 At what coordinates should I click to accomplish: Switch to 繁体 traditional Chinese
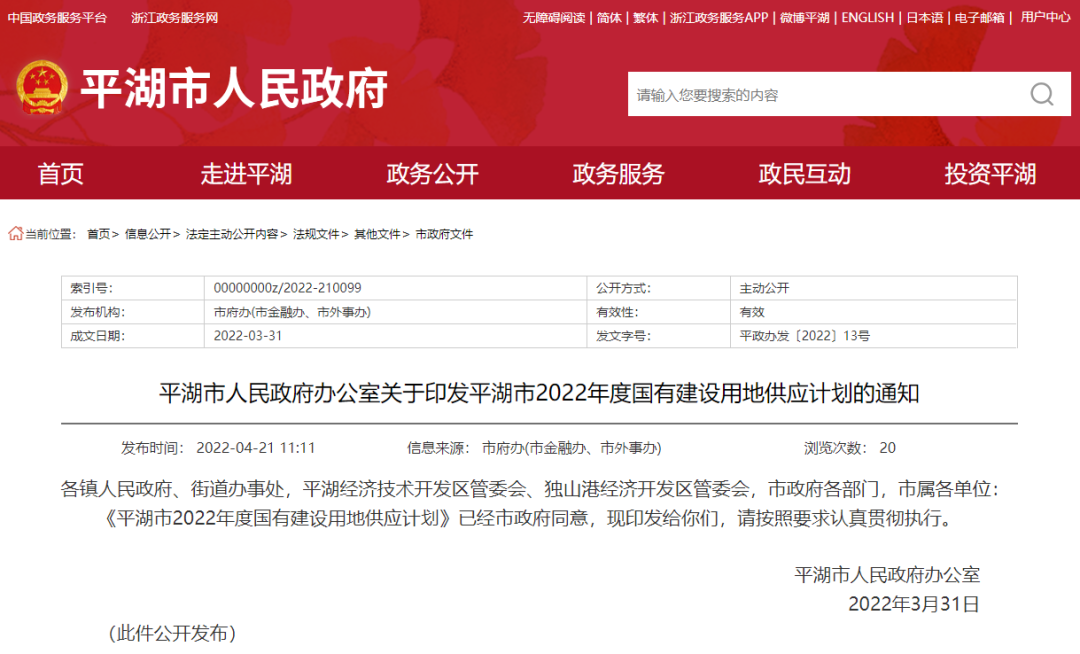click(645, 18)
